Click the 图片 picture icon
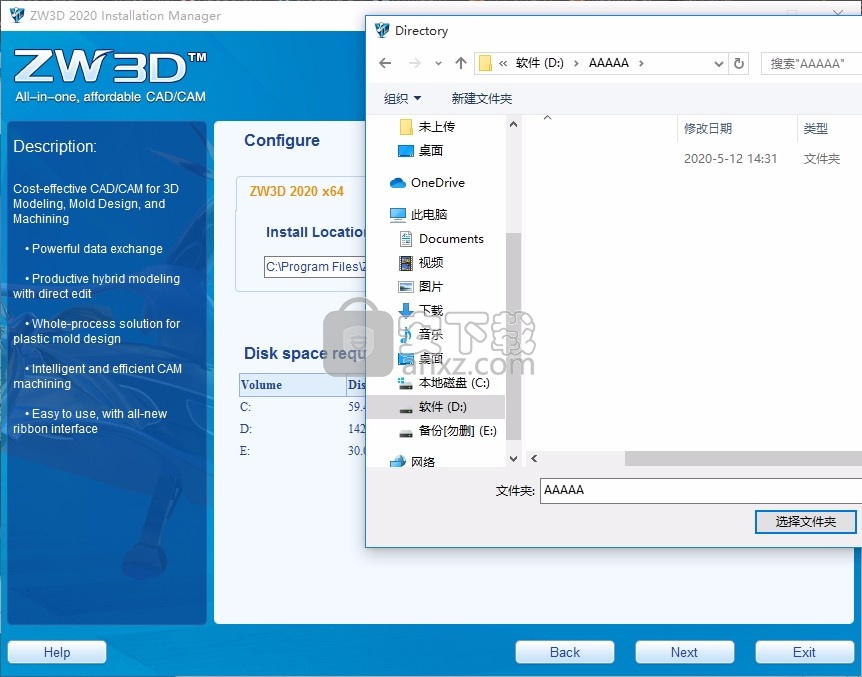Image resolution: width=862 pixels, height=677 pixels. point(406,287)
